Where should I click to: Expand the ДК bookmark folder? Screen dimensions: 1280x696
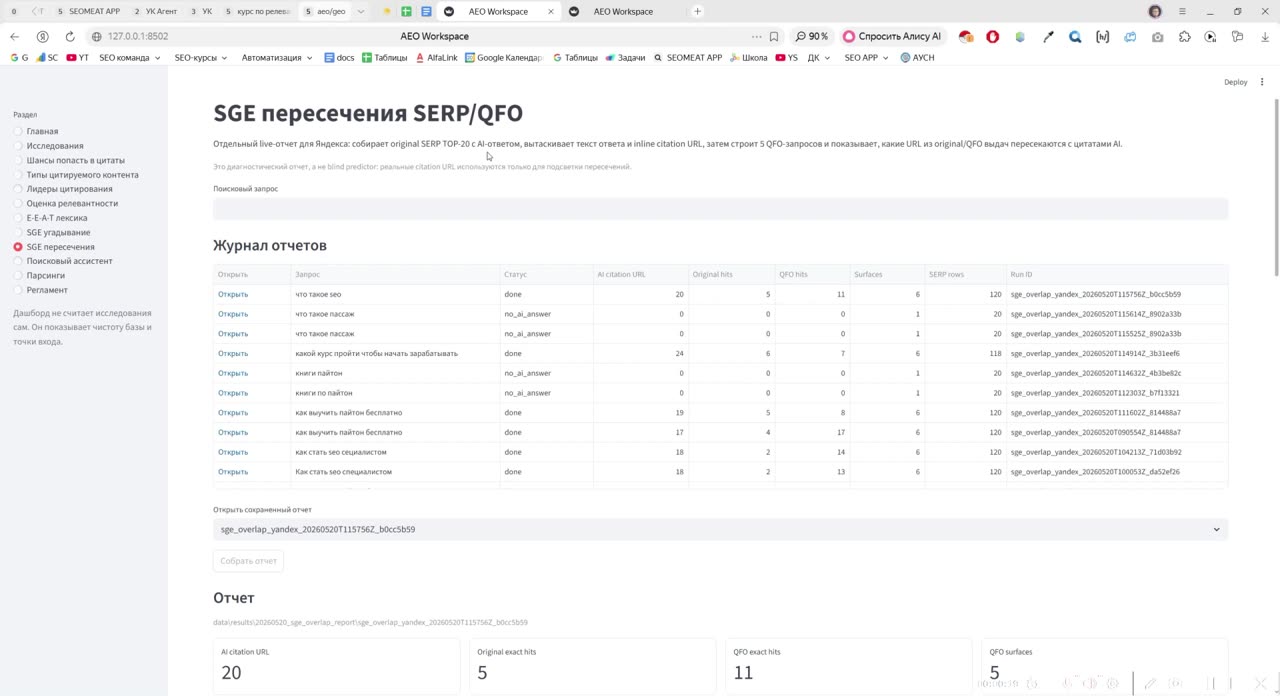(x=820, y=57)
